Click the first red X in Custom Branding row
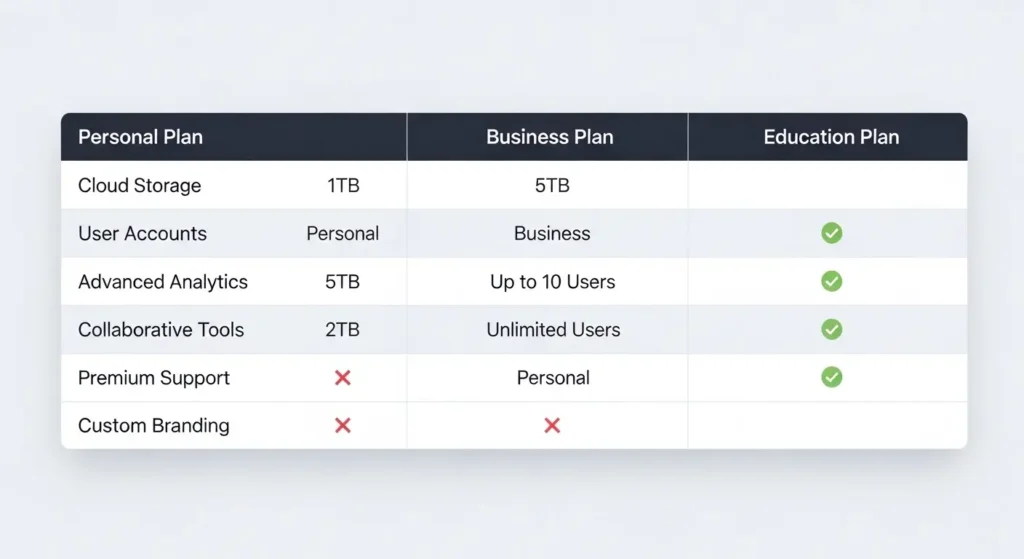 pyautogui.click(x=342, y=425)
